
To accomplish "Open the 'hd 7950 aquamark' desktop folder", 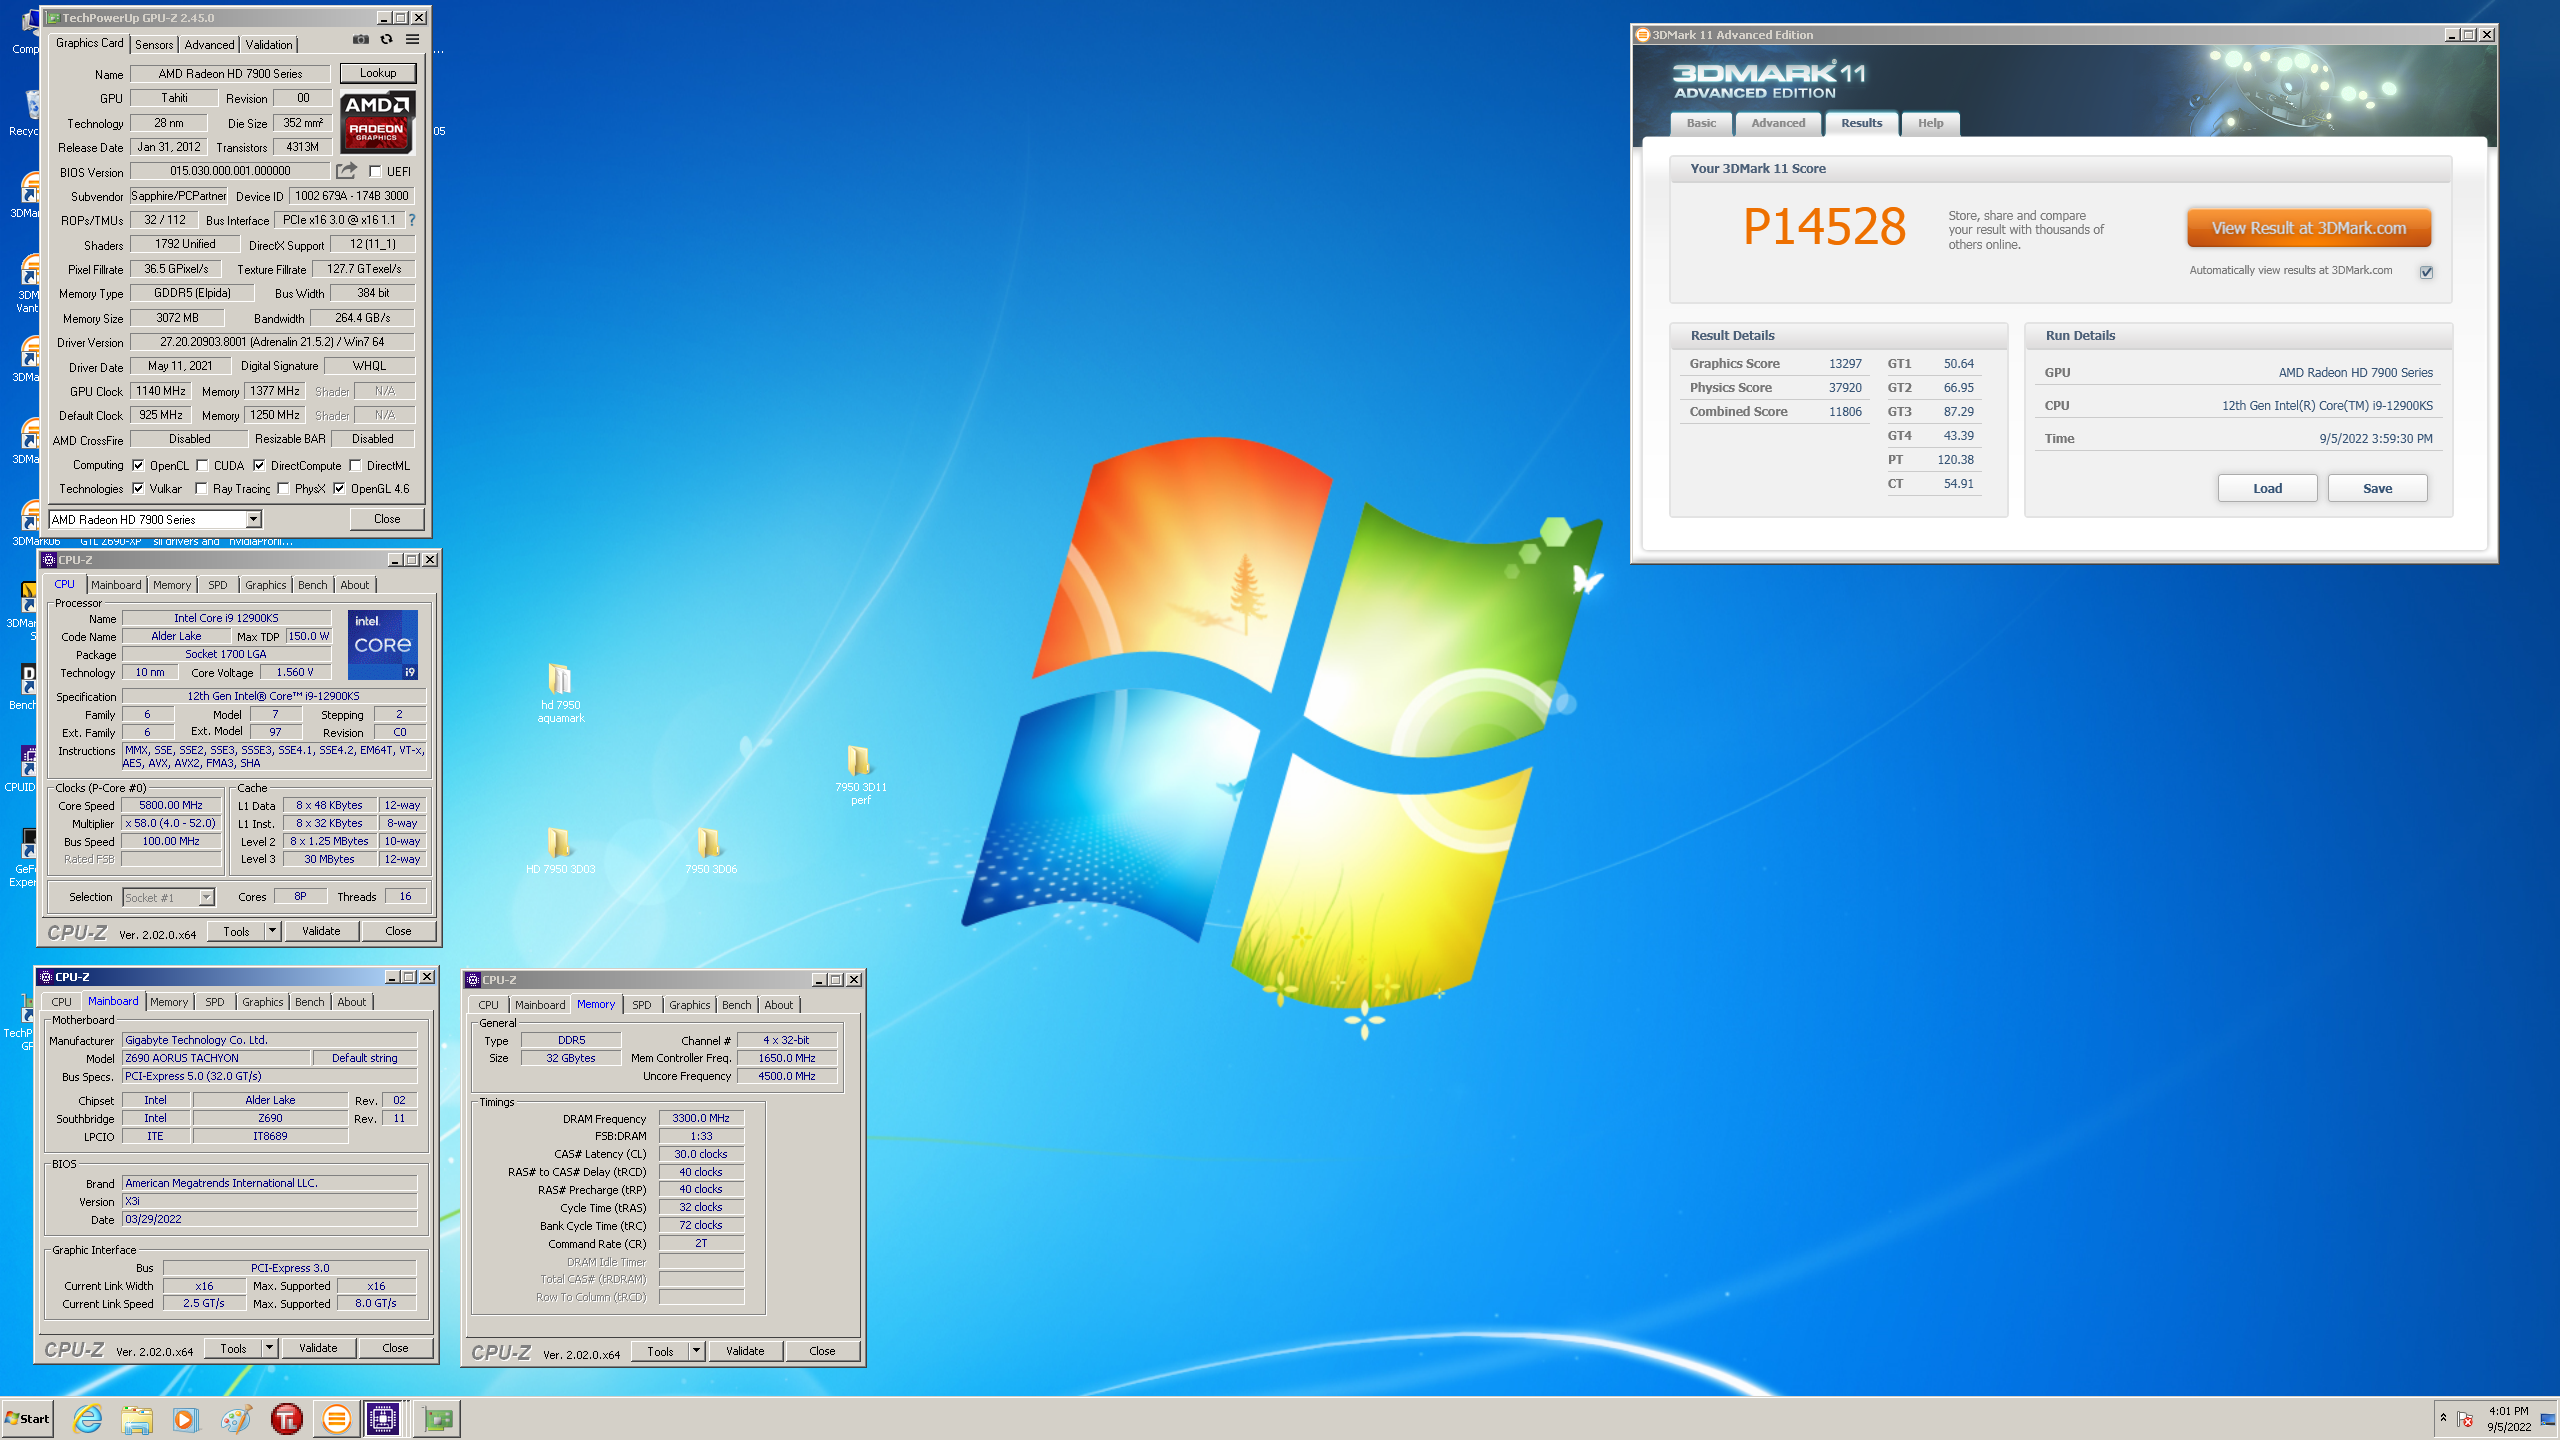I will [x=560, y=691].
